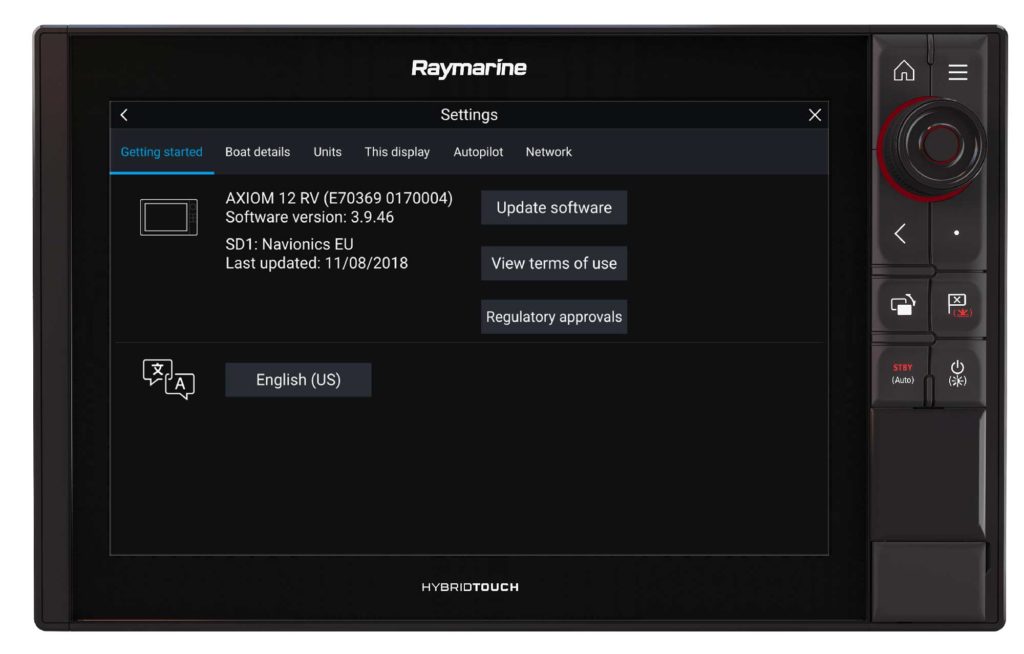Tap the power brightness key
Viewport: 1024px width, 654px height.
(957, 373)
